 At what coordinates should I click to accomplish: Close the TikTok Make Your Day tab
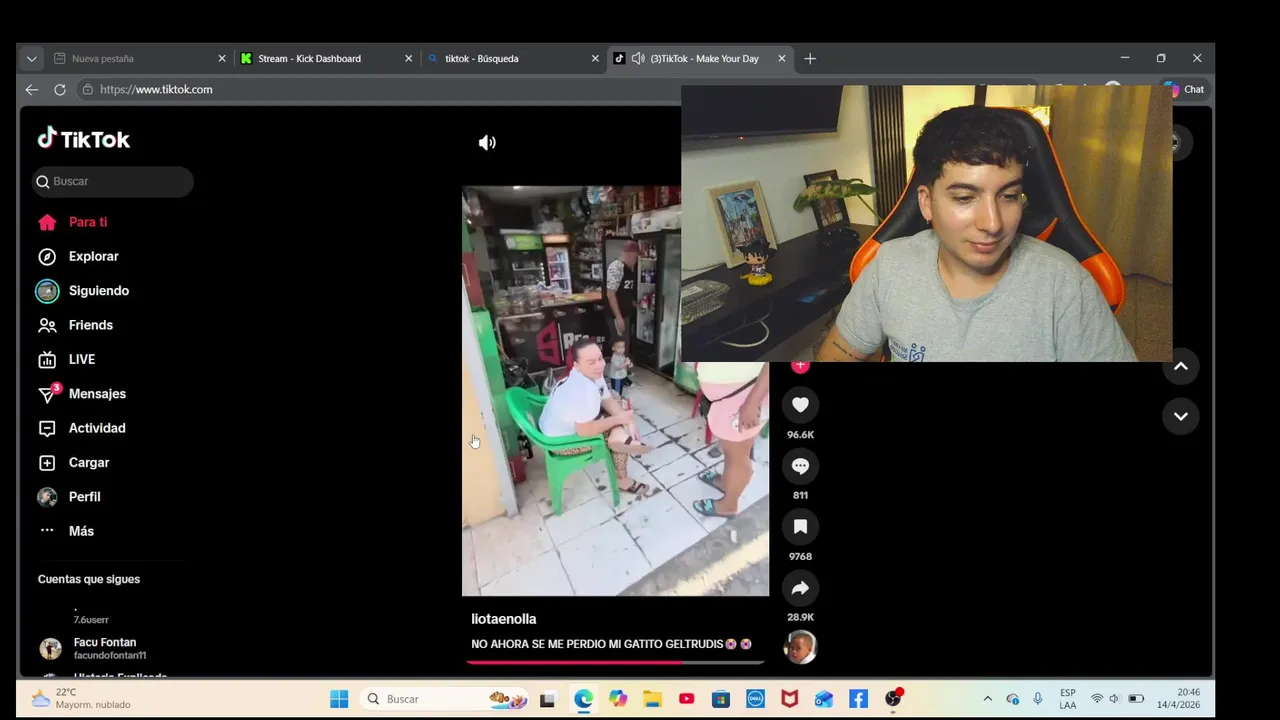tap(782, 58)
